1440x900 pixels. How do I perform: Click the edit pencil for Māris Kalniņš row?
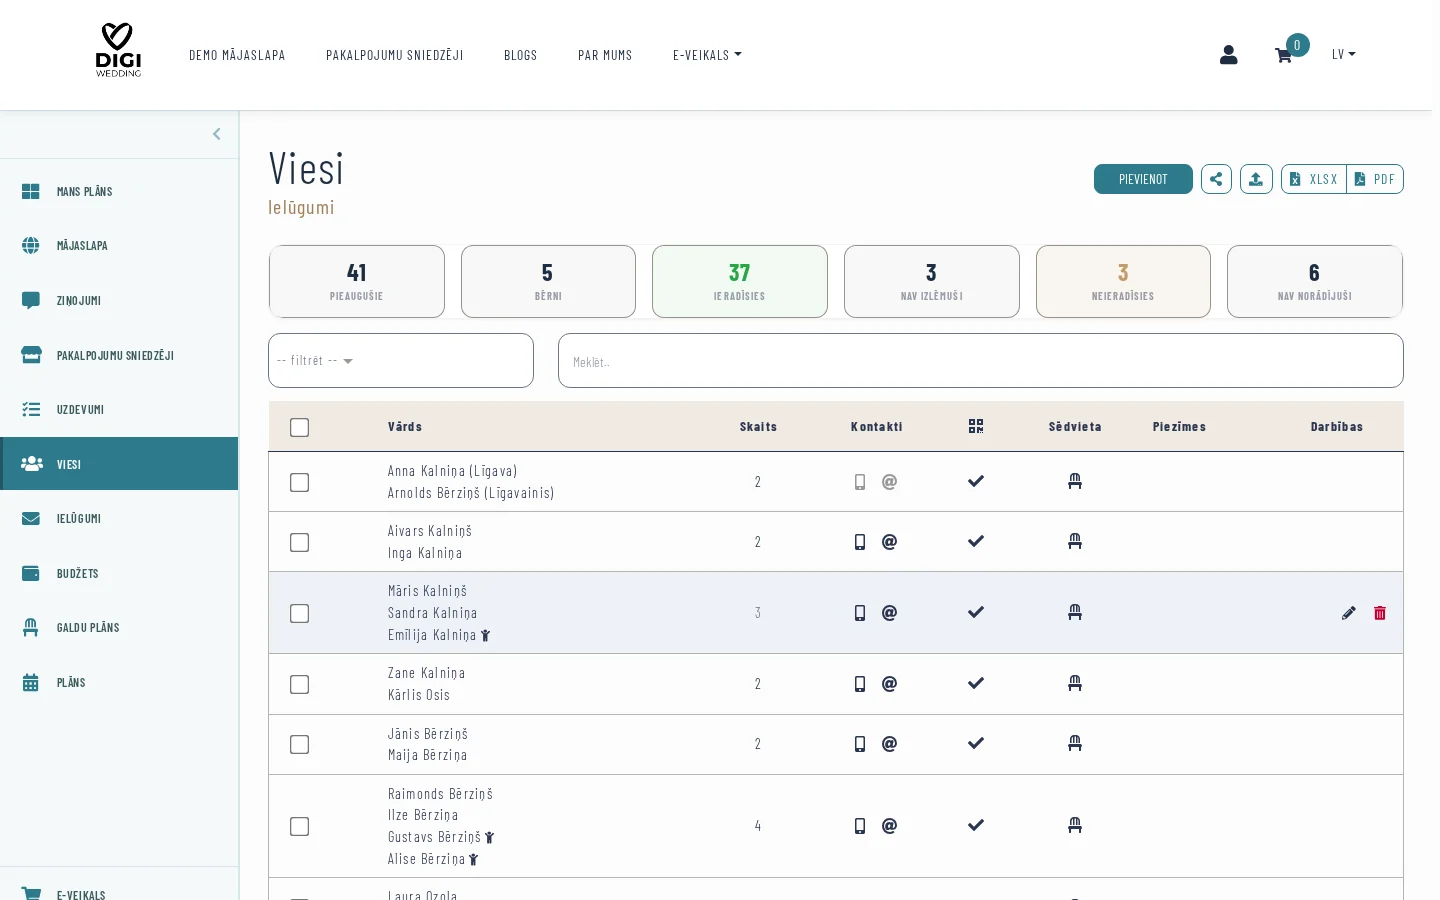[x=1348, y=613]
